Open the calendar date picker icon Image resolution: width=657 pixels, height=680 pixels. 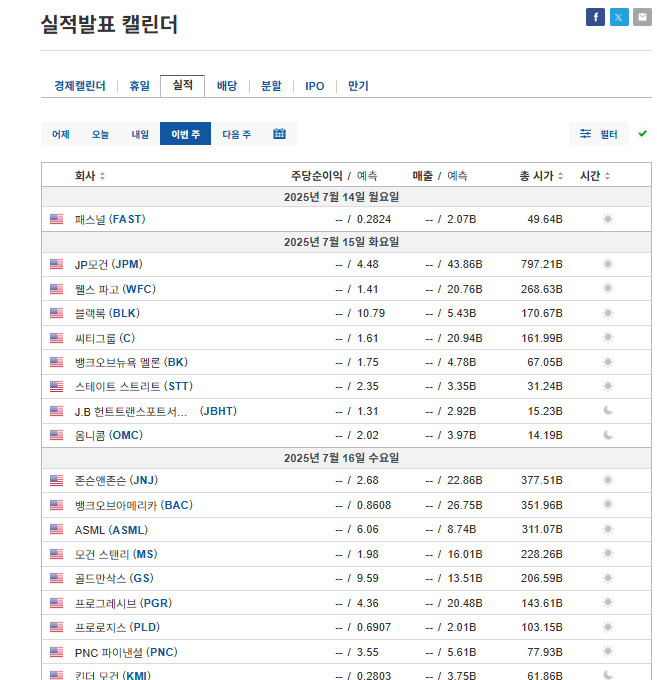tap(279, 134)
